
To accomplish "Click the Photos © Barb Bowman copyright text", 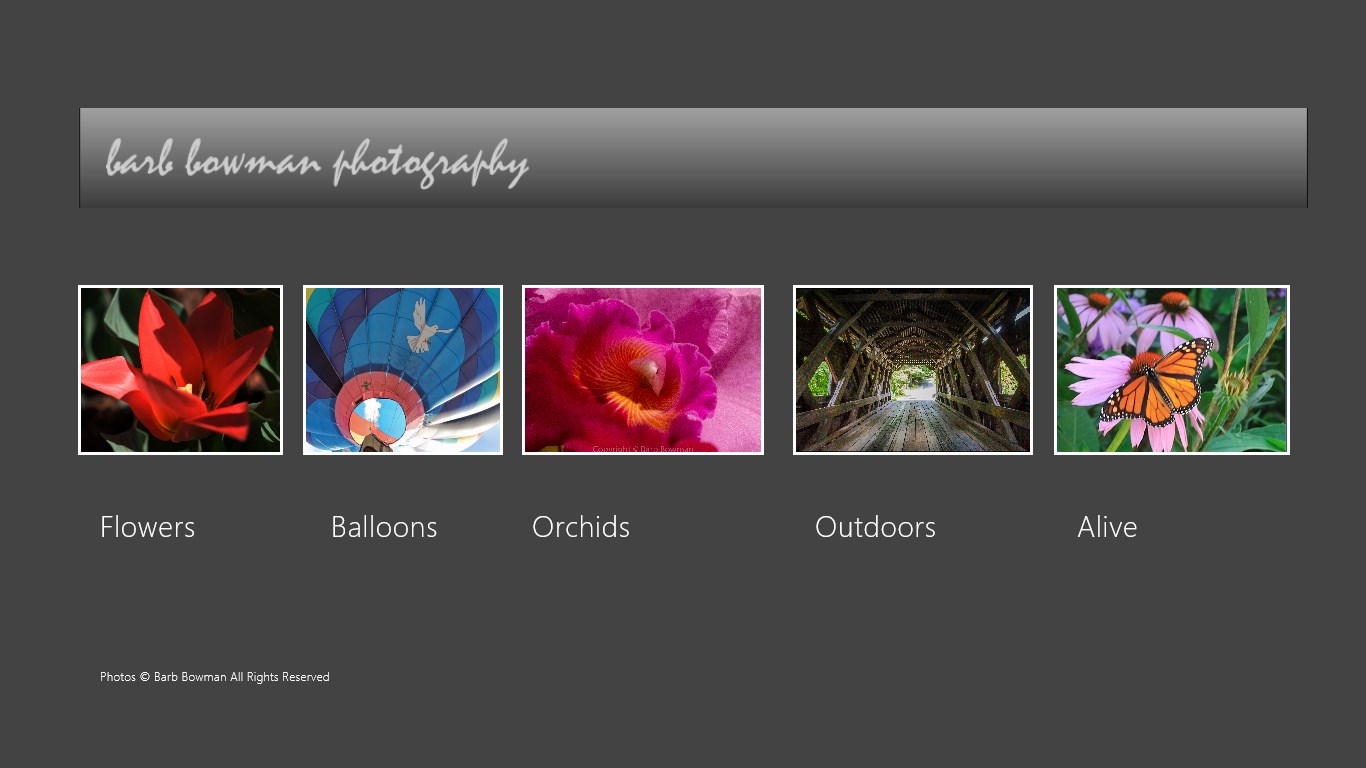I will tap(163, 677).
